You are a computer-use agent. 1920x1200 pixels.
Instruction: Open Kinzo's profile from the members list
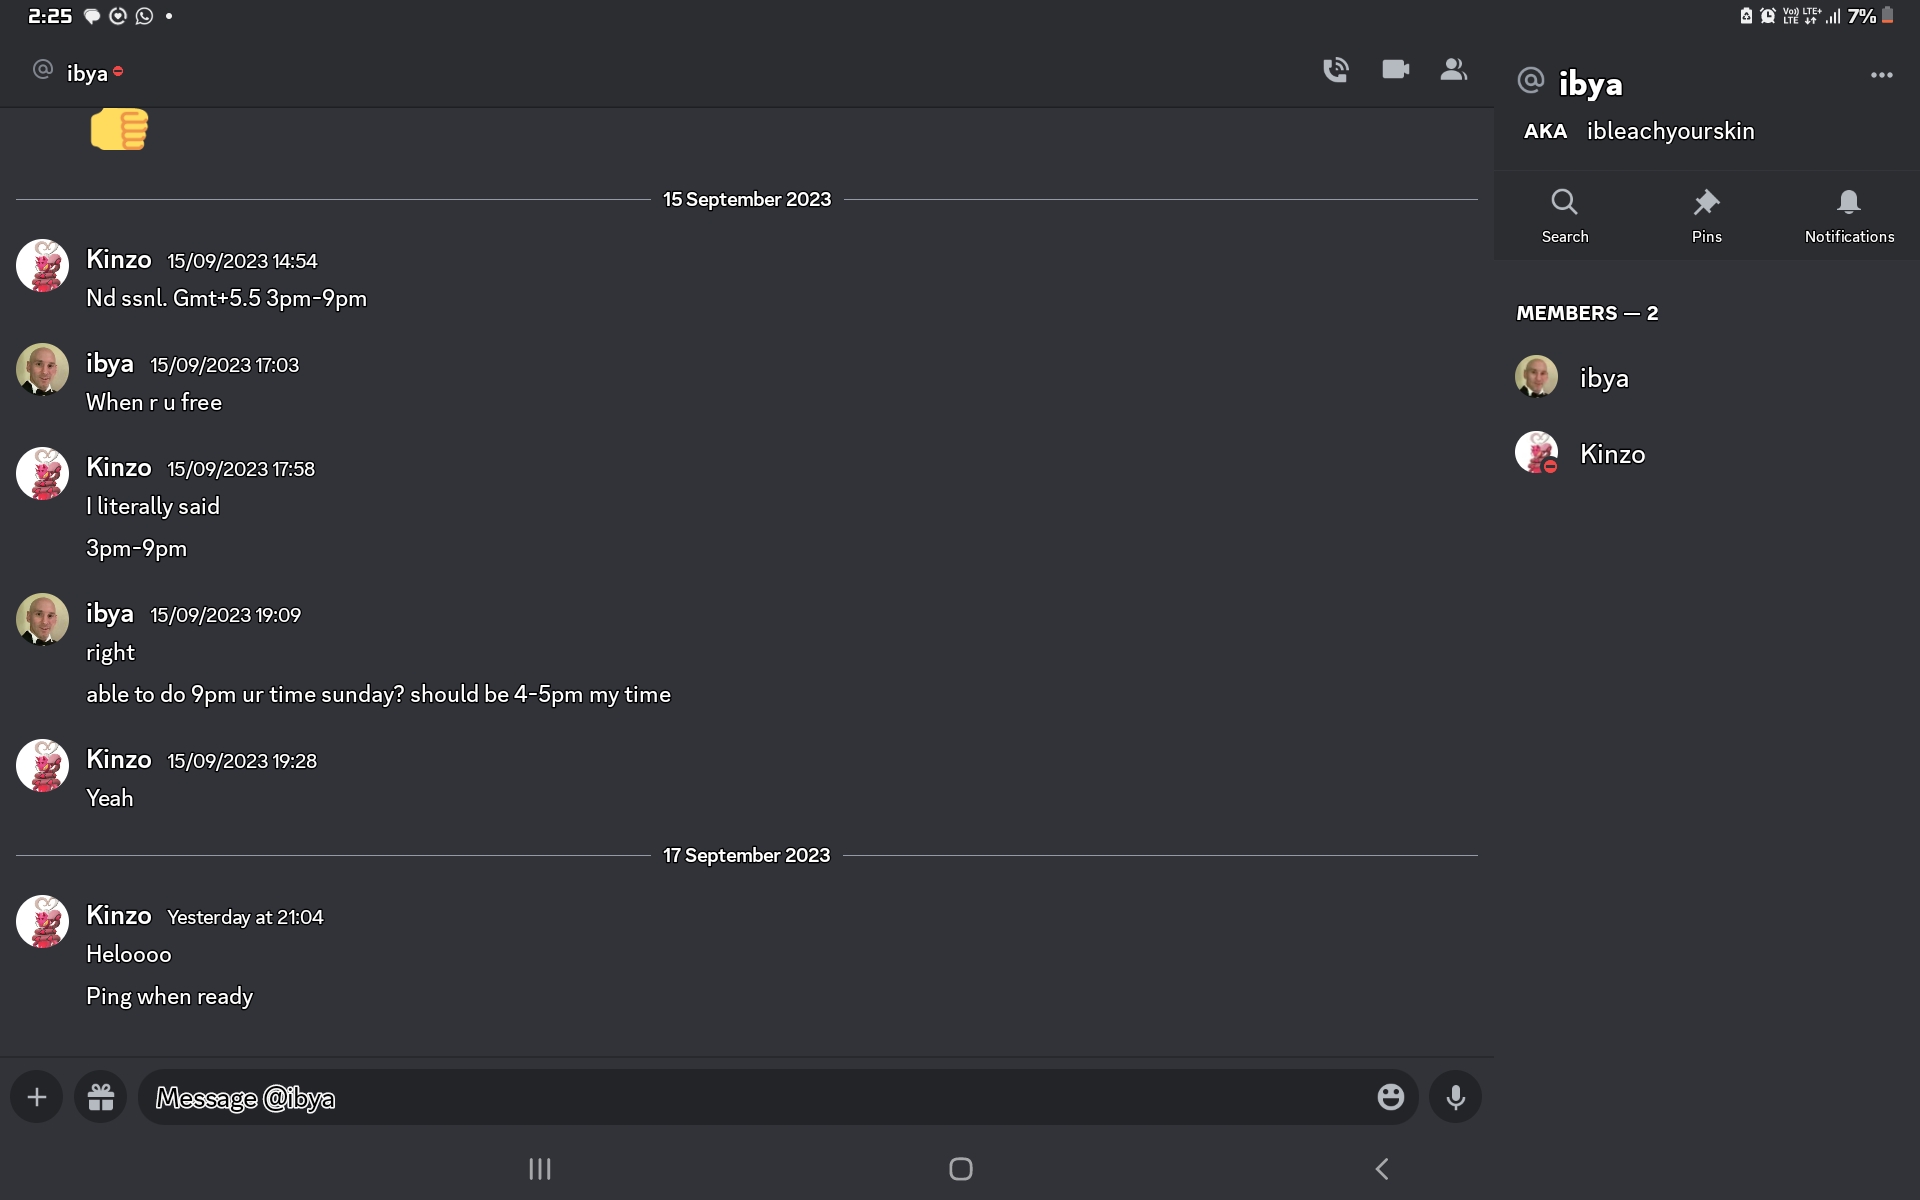click(1612, 453)
